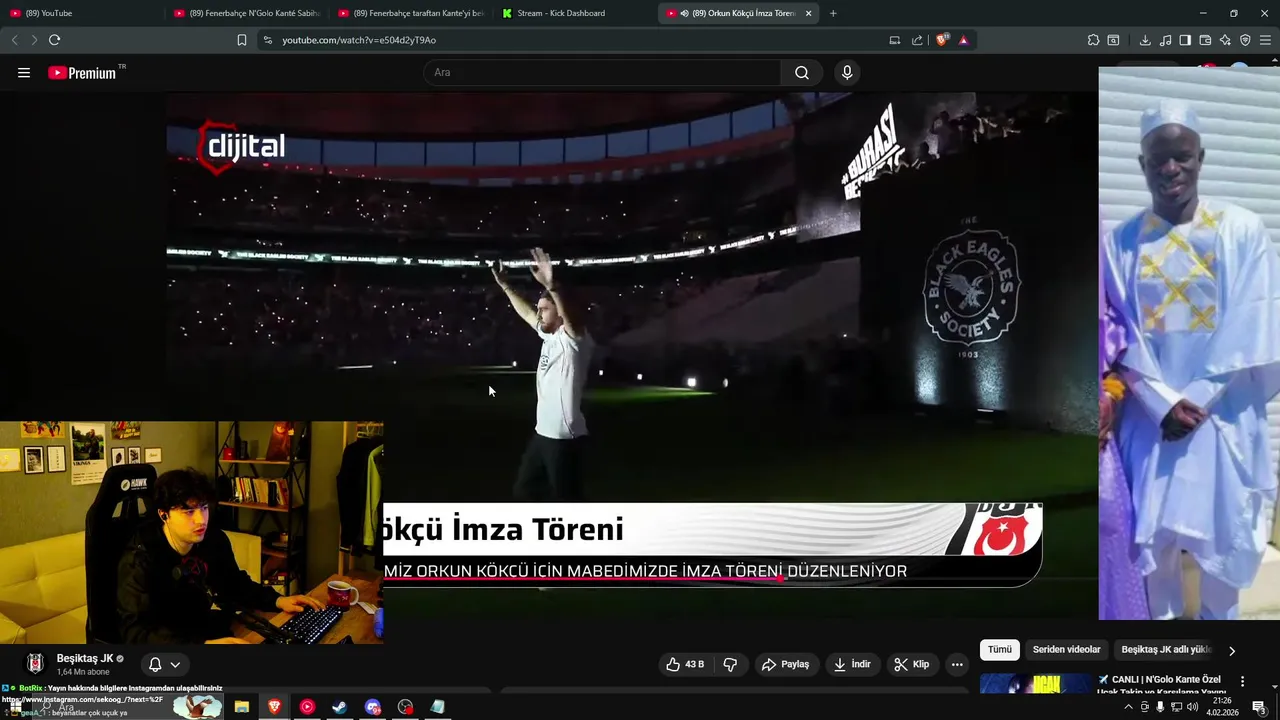Open options menu for CANLI N'Golo Kante video
Image resolution: width=1280 pixels, height=720 pixels.
coord(1243,681)
